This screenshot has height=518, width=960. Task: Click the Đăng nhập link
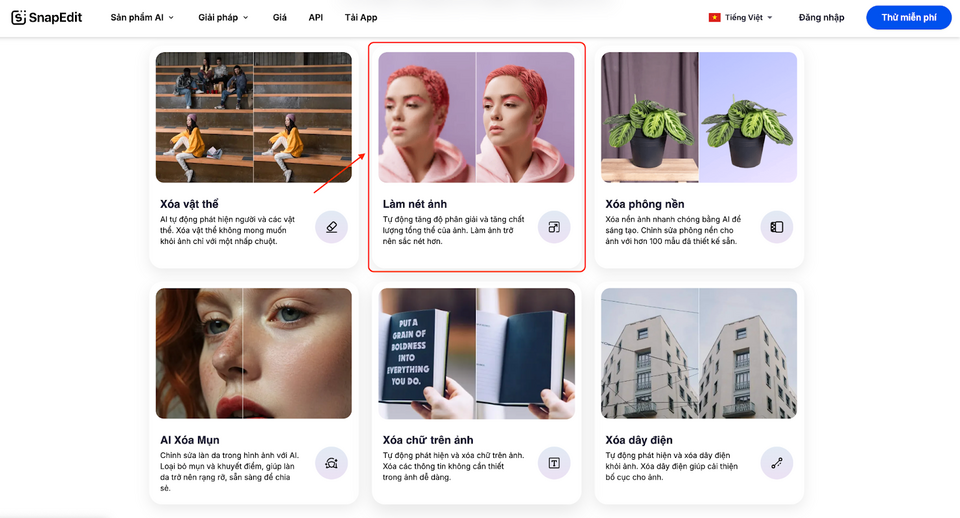pos(821,17)
